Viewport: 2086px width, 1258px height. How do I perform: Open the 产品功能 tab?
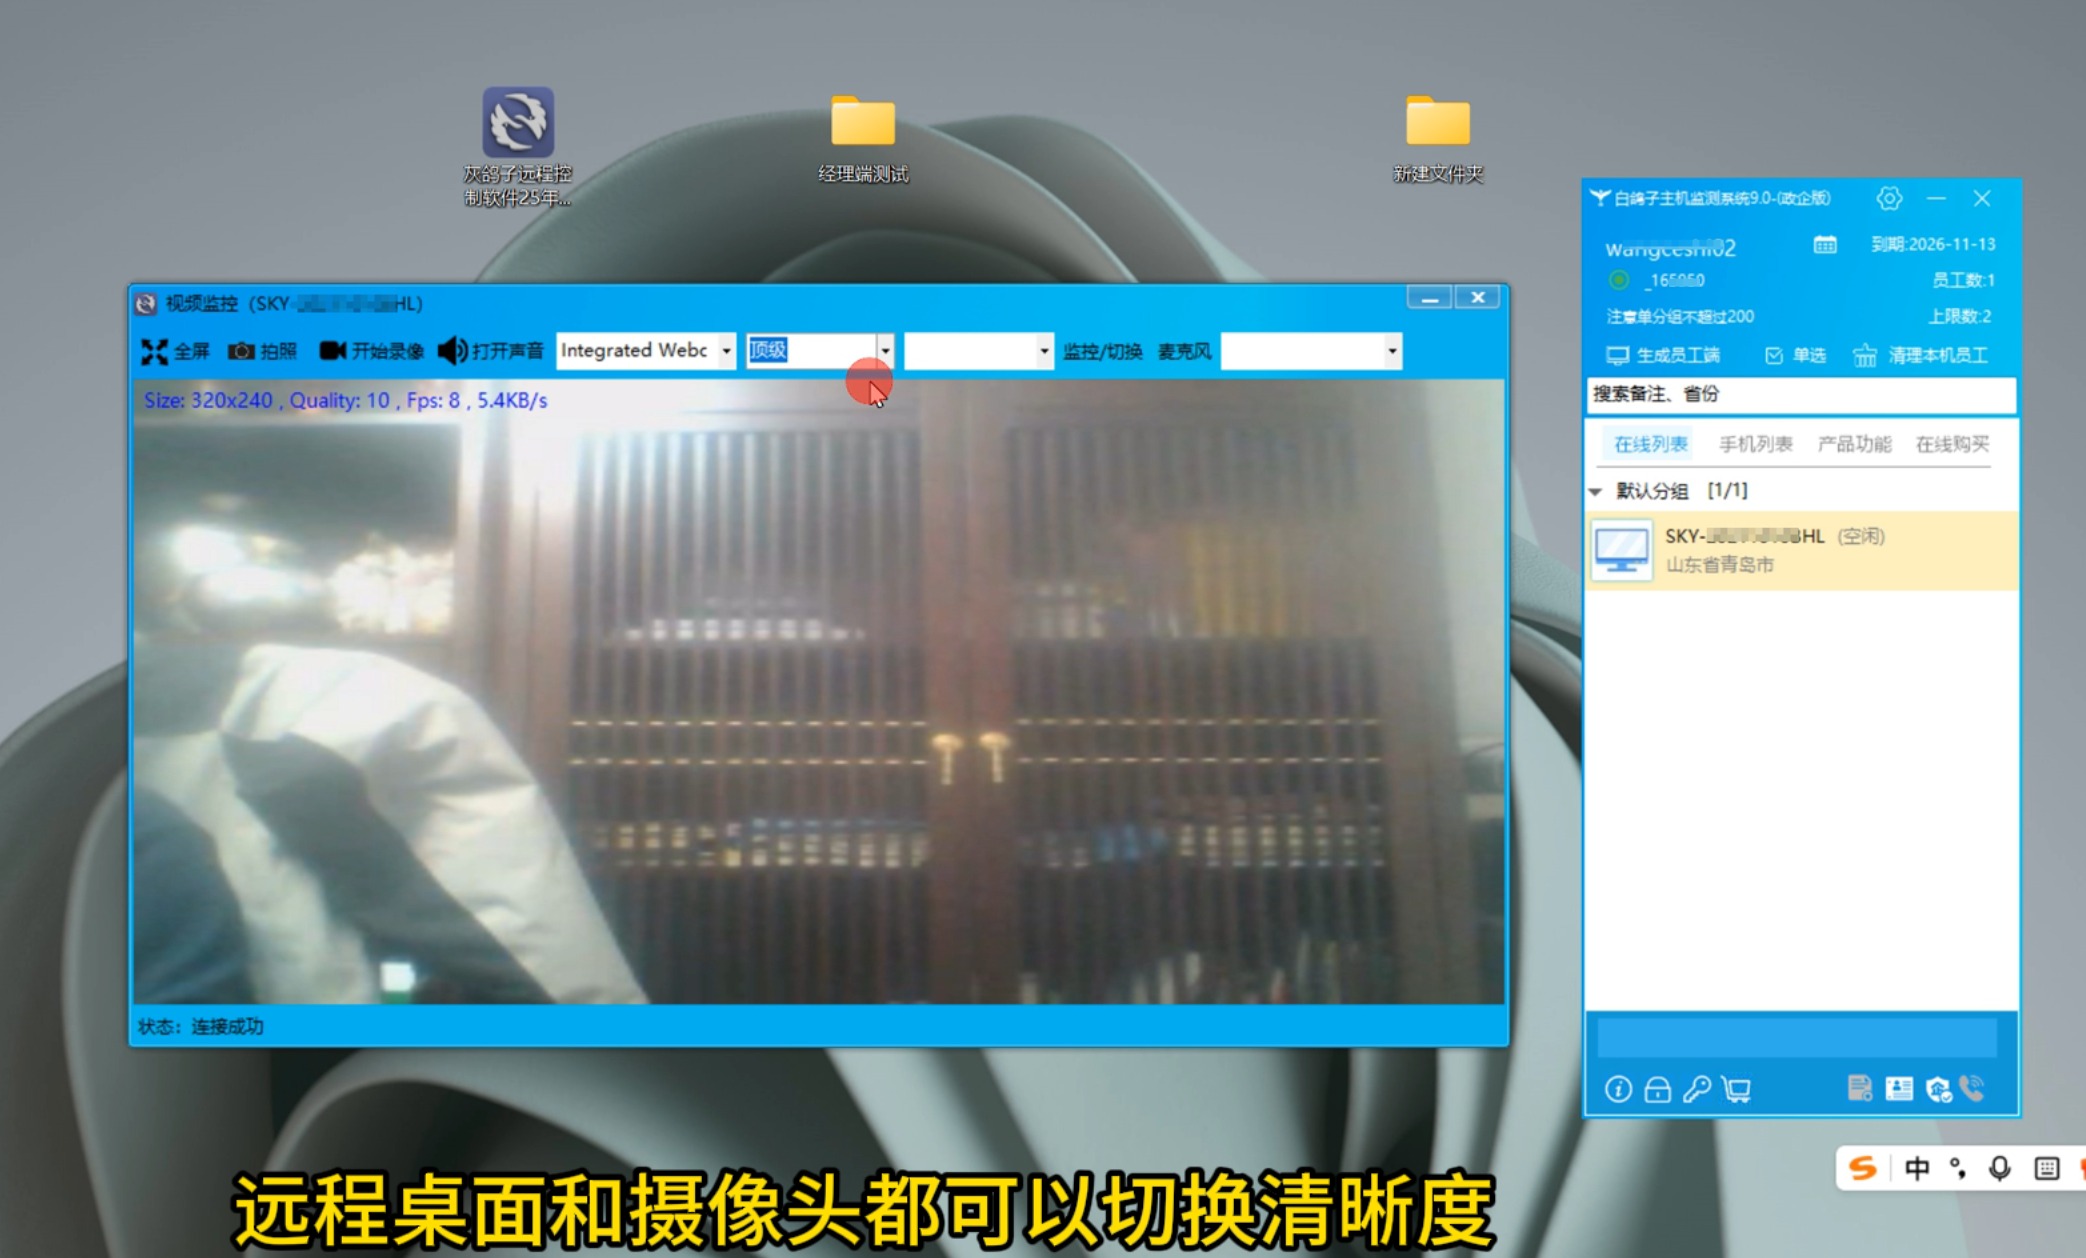(1854, 444)
